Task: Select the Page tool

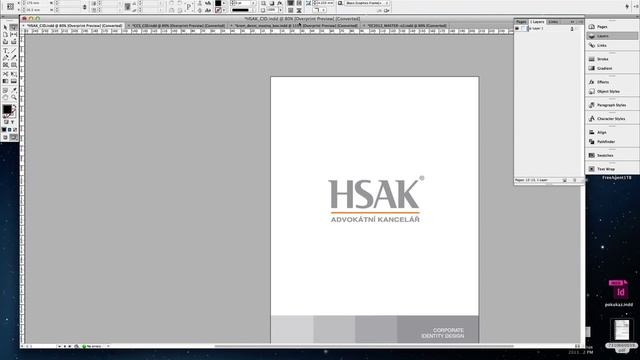Action: (x=5, y=35)
